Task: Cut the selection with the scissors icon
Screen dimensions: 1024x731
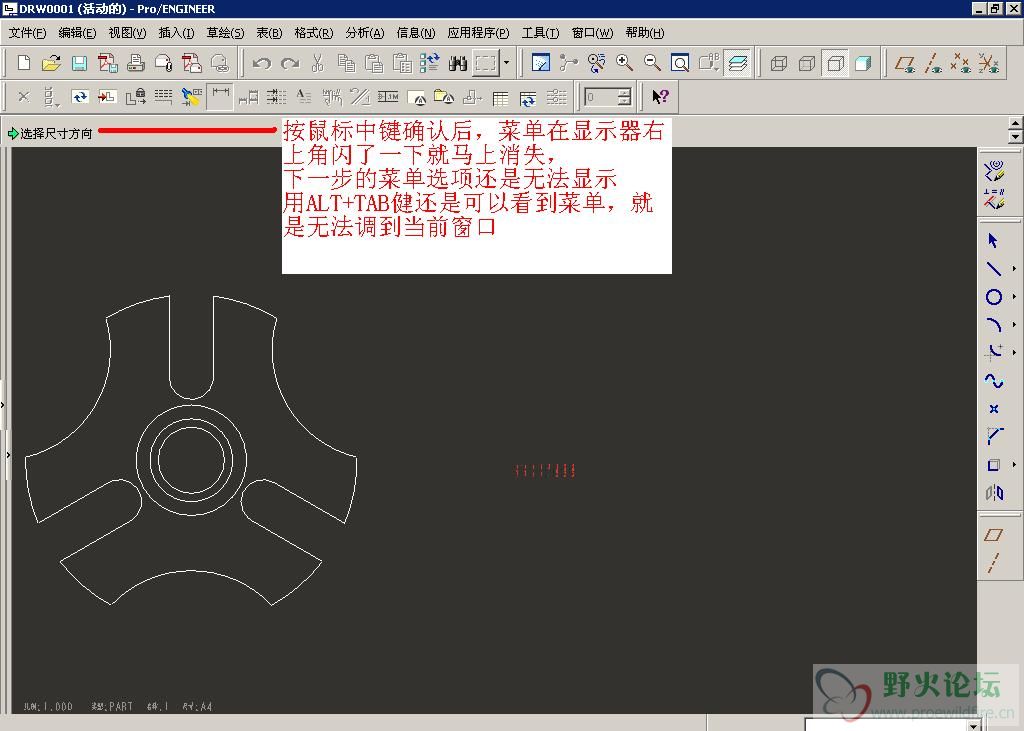Action: pyautogui.click(x=318, y=63)
